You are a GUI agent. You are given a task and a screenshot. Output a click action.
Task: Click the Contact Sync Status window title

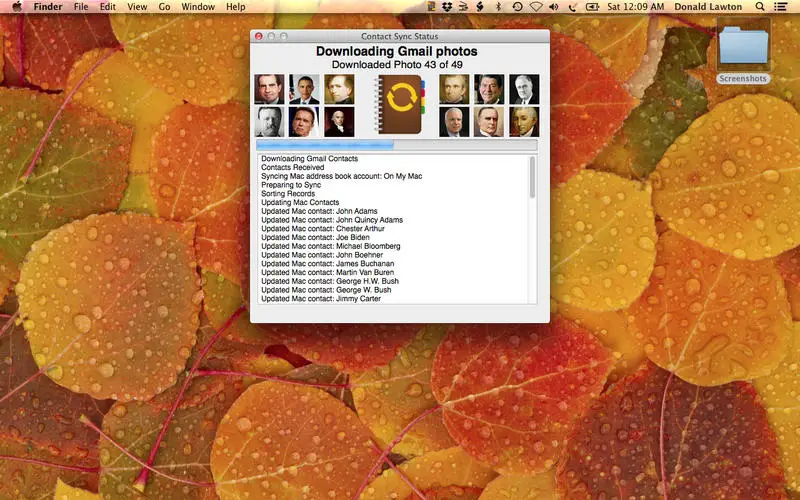click(399, 36)
